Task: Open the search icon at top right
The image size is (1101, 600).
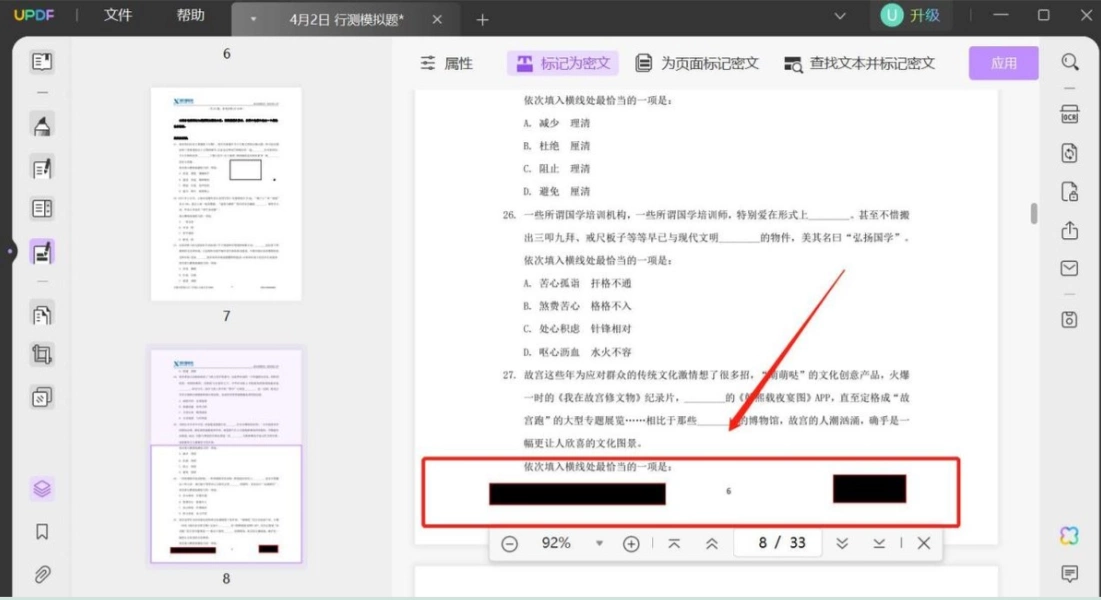Action: click(1069, 63)
